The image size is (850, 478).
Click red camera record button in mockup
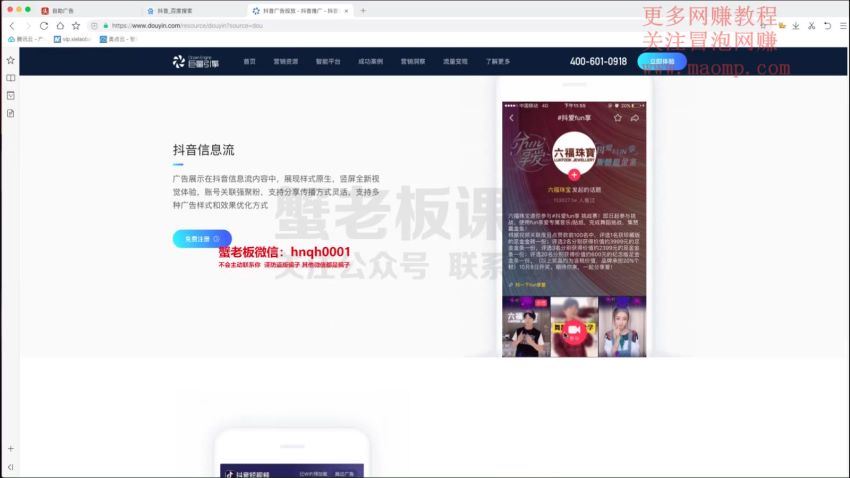pyautogui.click(x=574, y=330)
